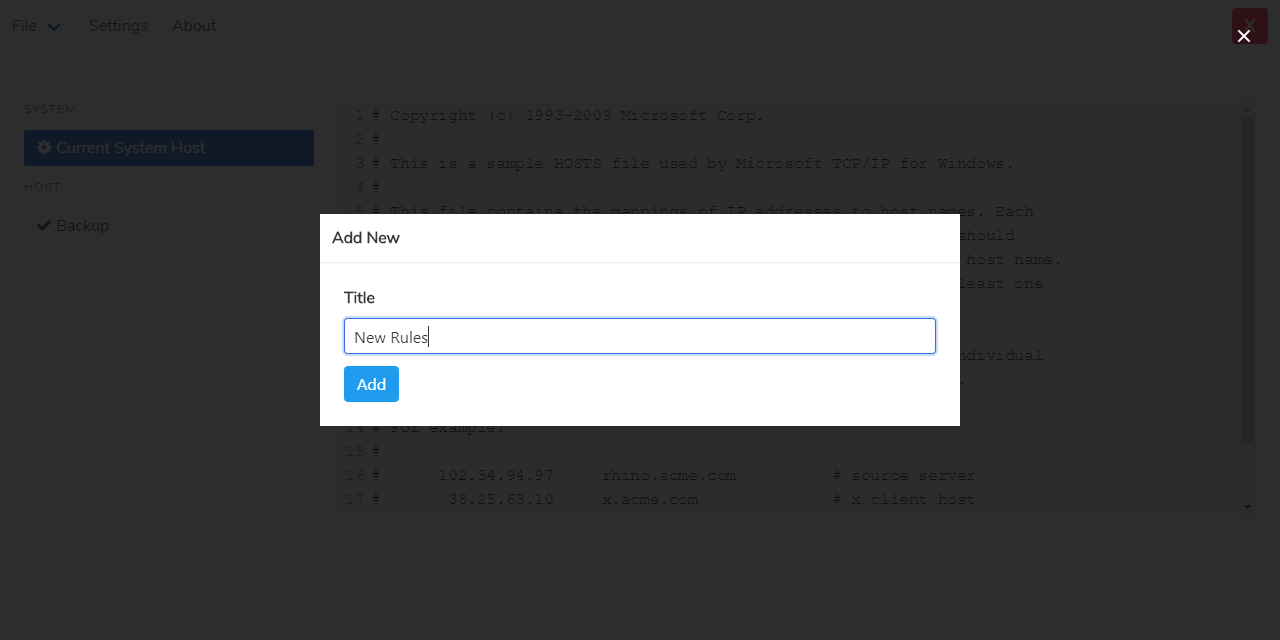The width and height of the screenshot is (1280, 640).
Task: Click the hosts editor vertical scrollbar thumb
Action: (x=1247, y=280)
